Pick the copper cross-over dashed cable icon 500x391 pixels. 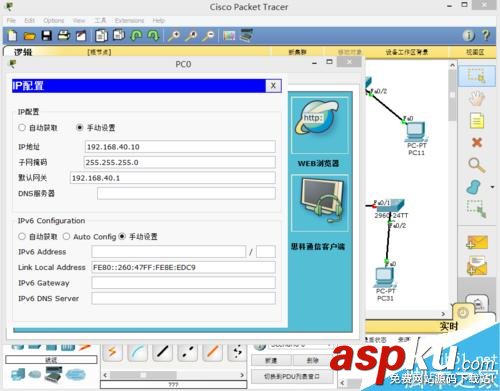tap(188, 352)
